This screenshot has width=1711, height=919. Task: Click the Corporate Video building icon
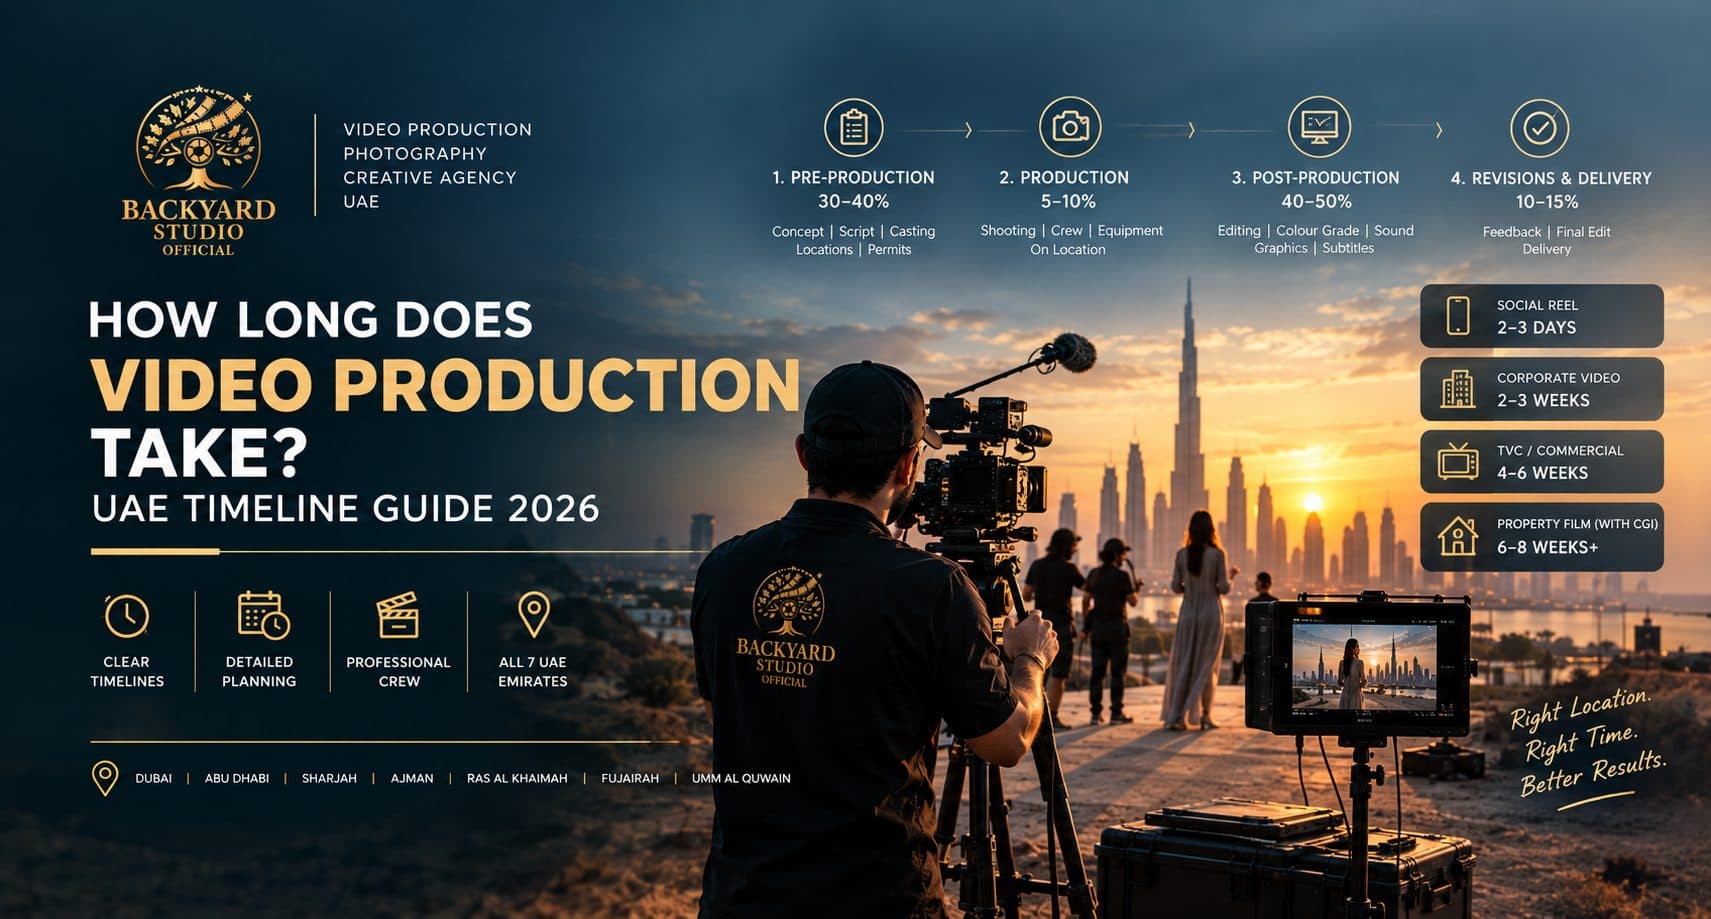(x=1458, y=389)
